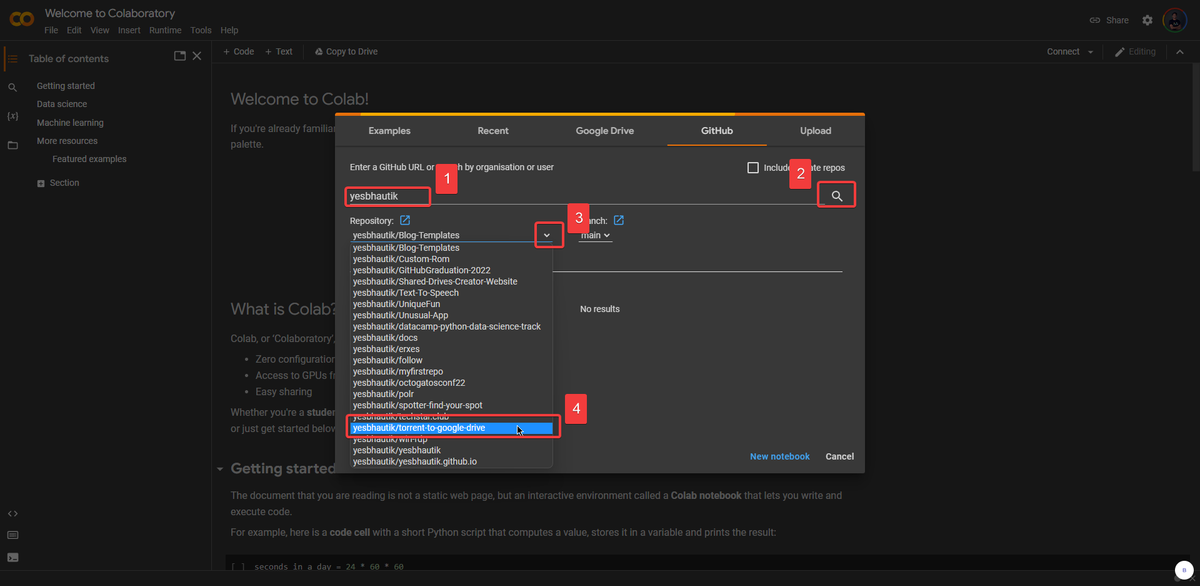Image resolution: width=1200 pixels, height=586 pixels.
Task: Open the terminal icon in sidebar
Action: (13, 557)
